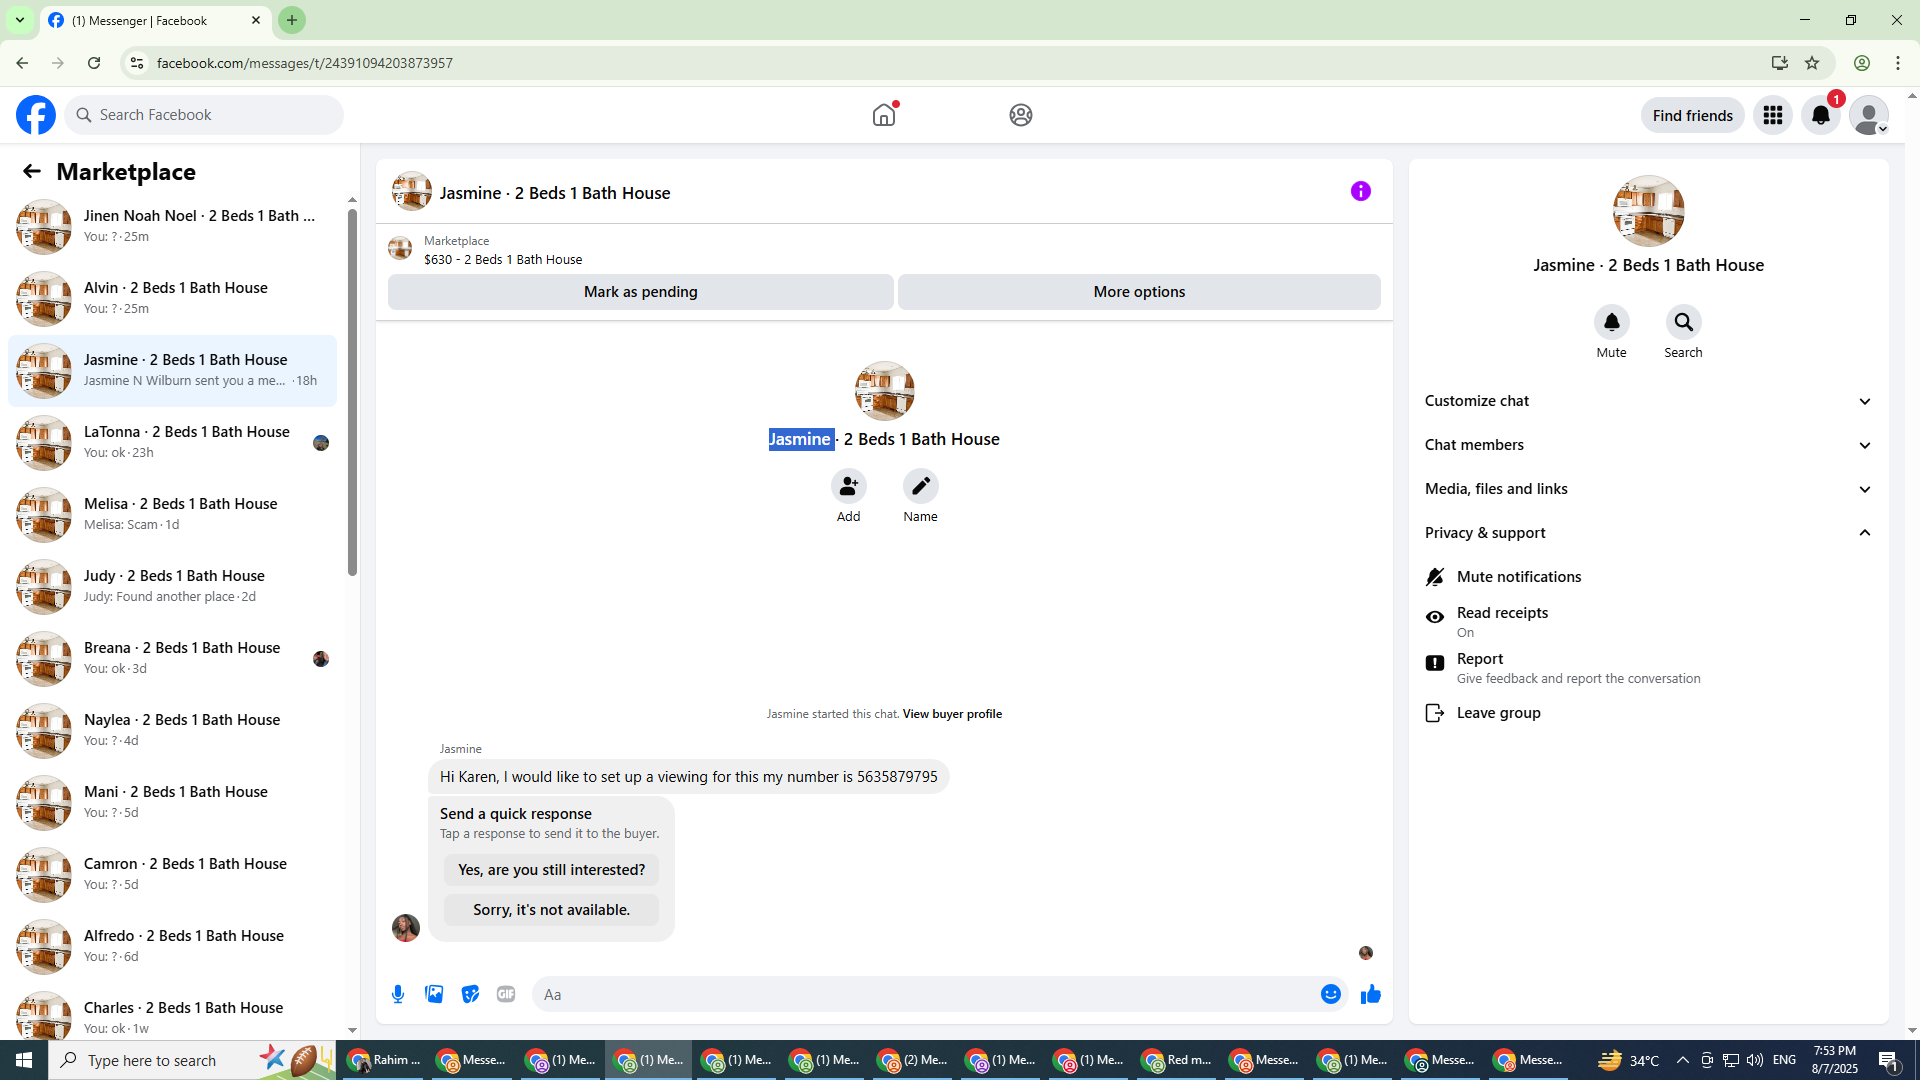Image resolution: width=1920 pixels, height=1080 pixels.
Task: Click Mark as pending button
Action: (x=640, y=292)
